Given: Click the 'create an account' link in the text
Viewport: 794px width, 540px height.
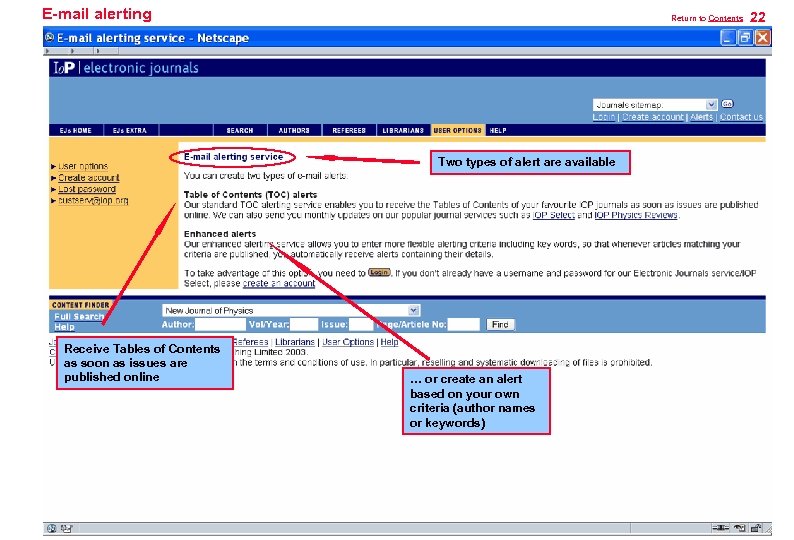Looking at the screenshot, I should (279, 283).
